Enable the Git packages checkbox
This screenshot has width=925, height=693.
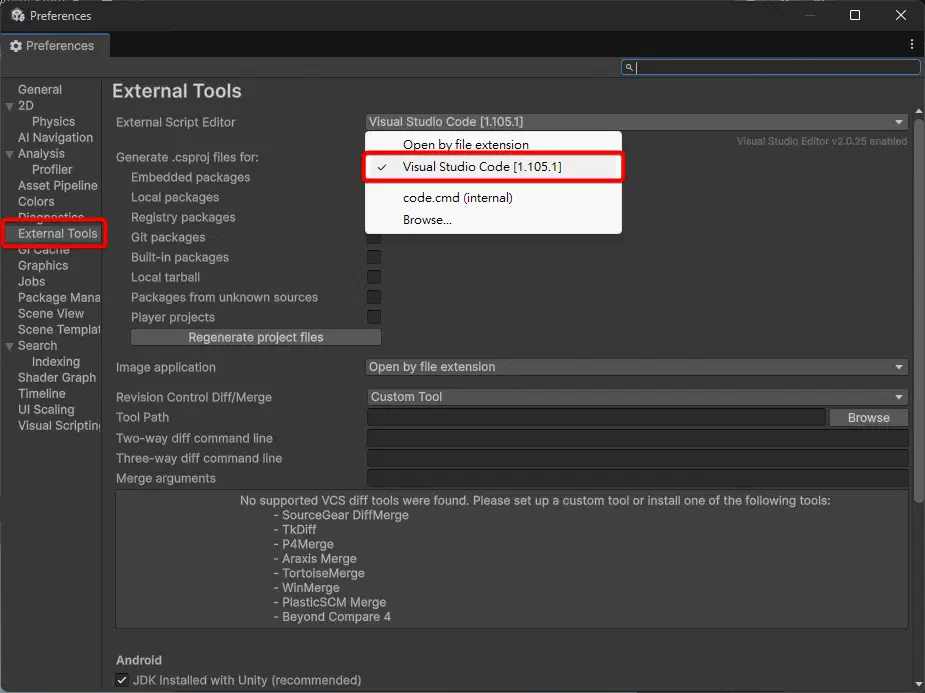[374, 237]
